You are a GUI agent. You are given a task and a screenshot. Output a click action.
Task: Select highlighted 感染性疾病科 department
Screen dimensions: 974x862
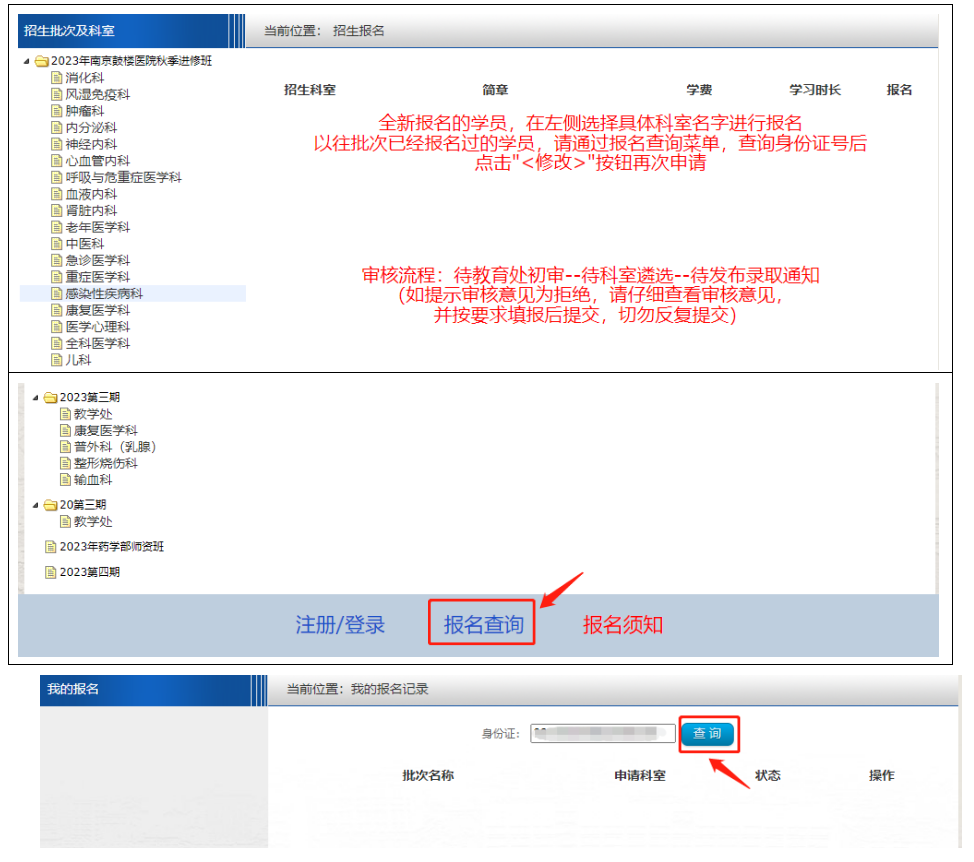104,293
